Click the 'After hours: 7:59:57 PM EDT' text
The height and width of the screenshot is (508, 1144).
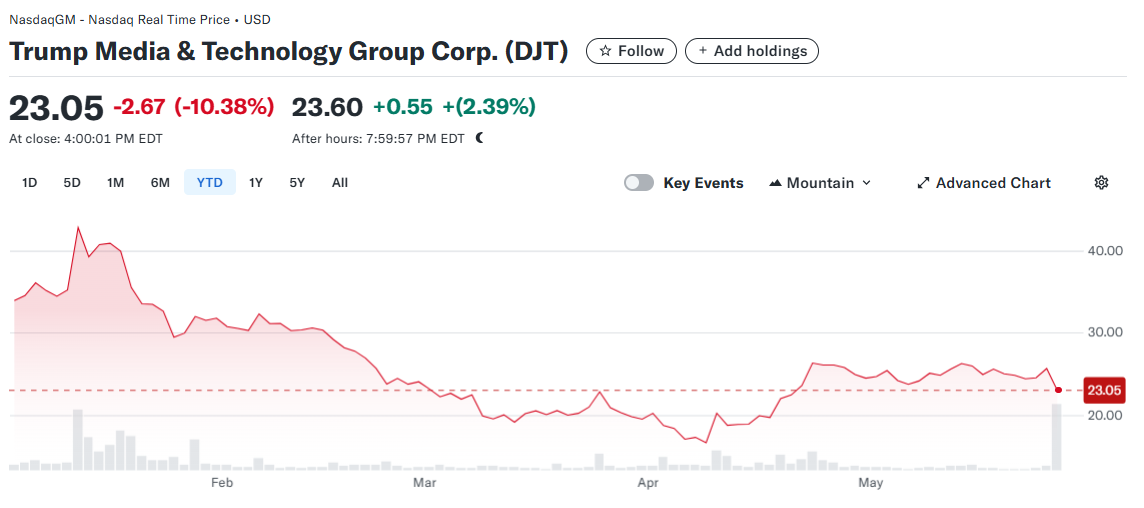(x=378, y=139)
